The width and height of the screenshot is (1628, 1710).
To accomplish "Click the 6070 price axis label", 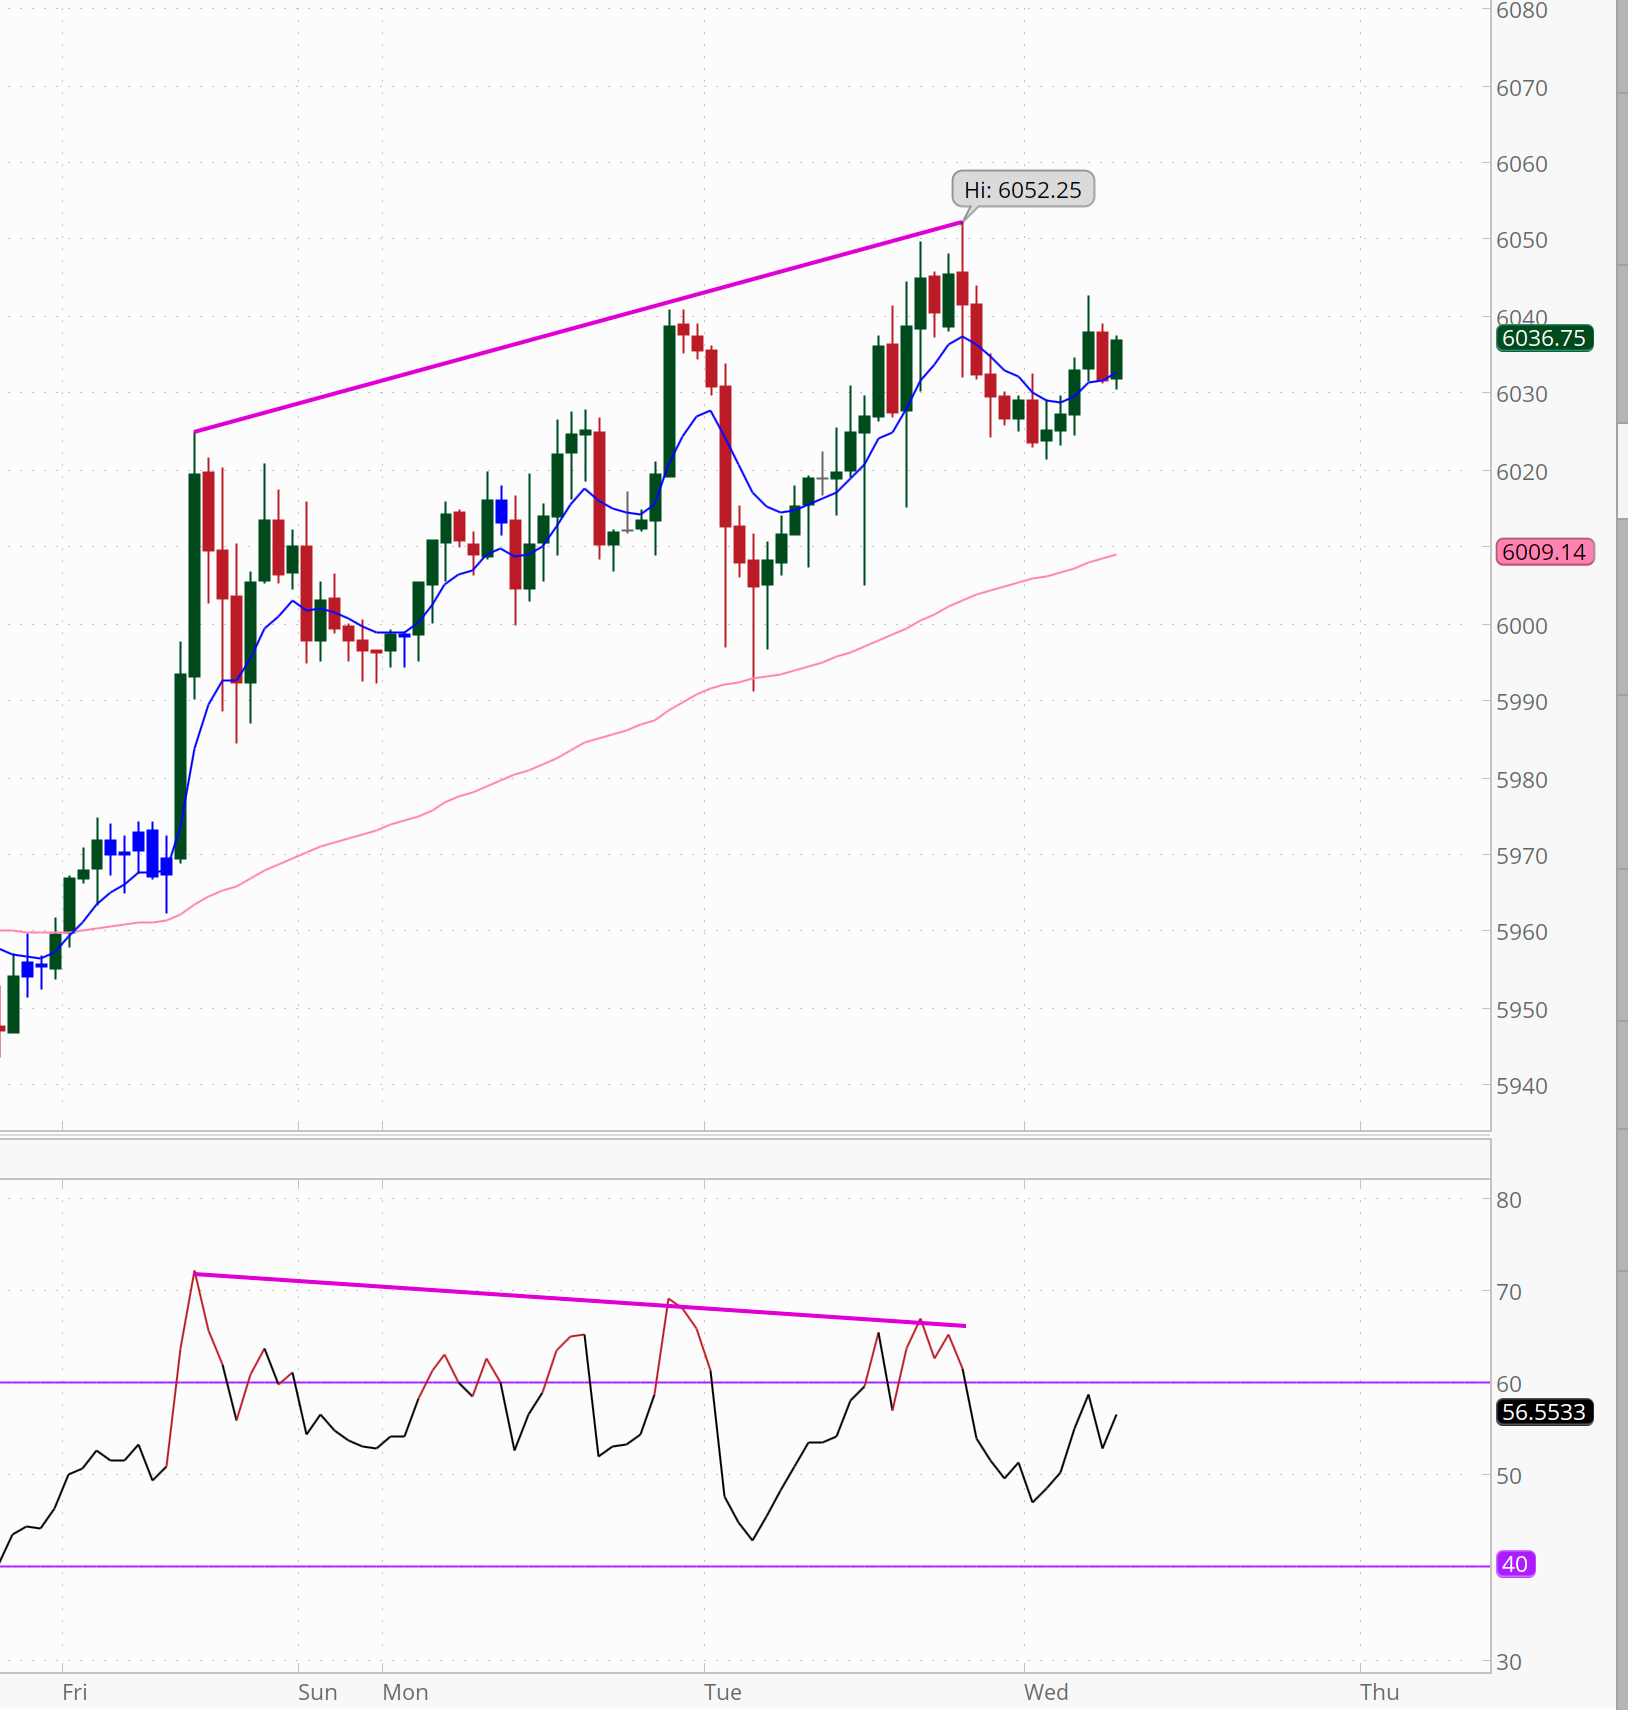I will tap(1522, 88).
